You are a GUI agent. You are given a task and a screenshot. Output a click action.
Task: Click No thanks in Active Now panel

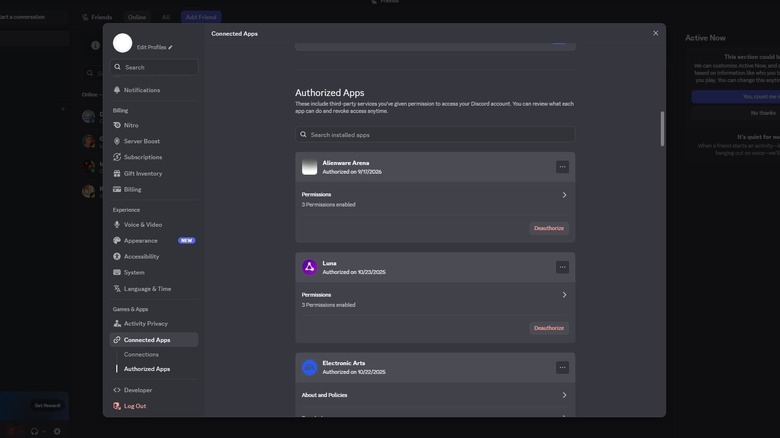coord(762,113)
